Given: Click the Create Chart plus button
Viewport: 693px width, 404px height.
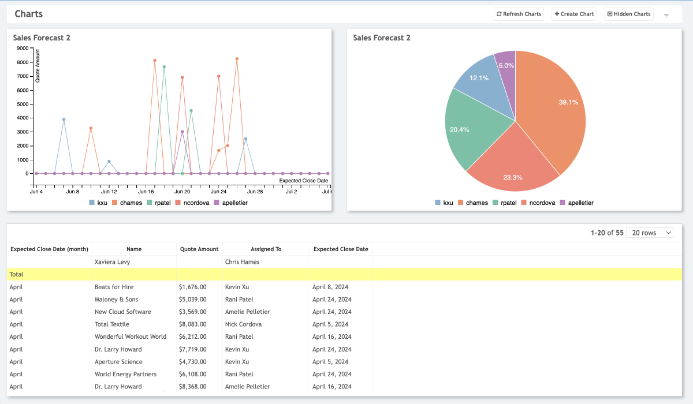Looking at the screenshot, I should 574,14.
